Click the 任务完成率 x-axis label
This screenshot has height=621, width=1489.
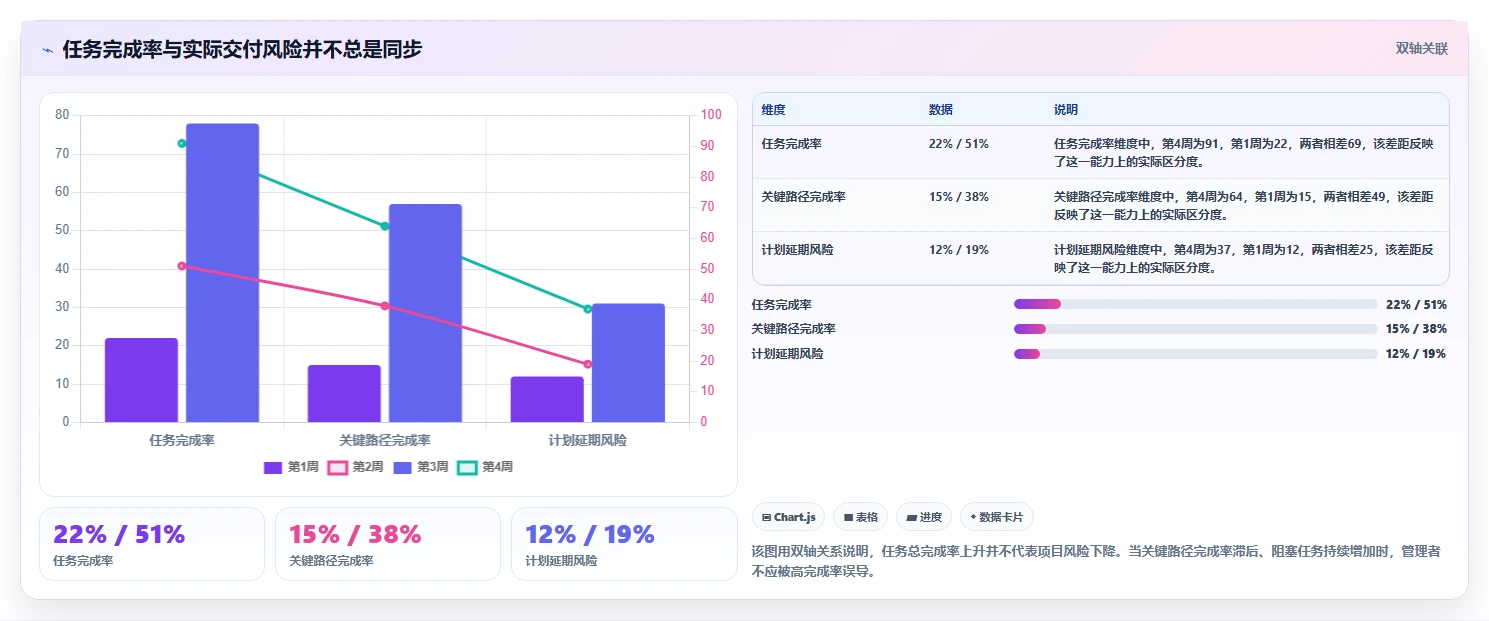[182, 440]
